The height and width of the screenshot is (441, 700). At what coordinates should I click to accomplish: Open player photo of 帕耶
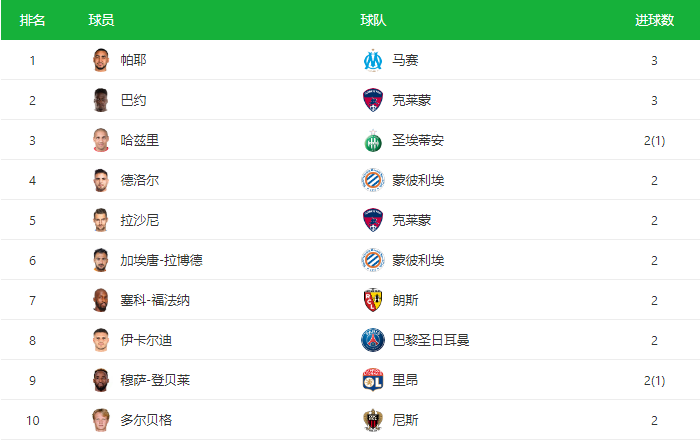tap(101, 60)
